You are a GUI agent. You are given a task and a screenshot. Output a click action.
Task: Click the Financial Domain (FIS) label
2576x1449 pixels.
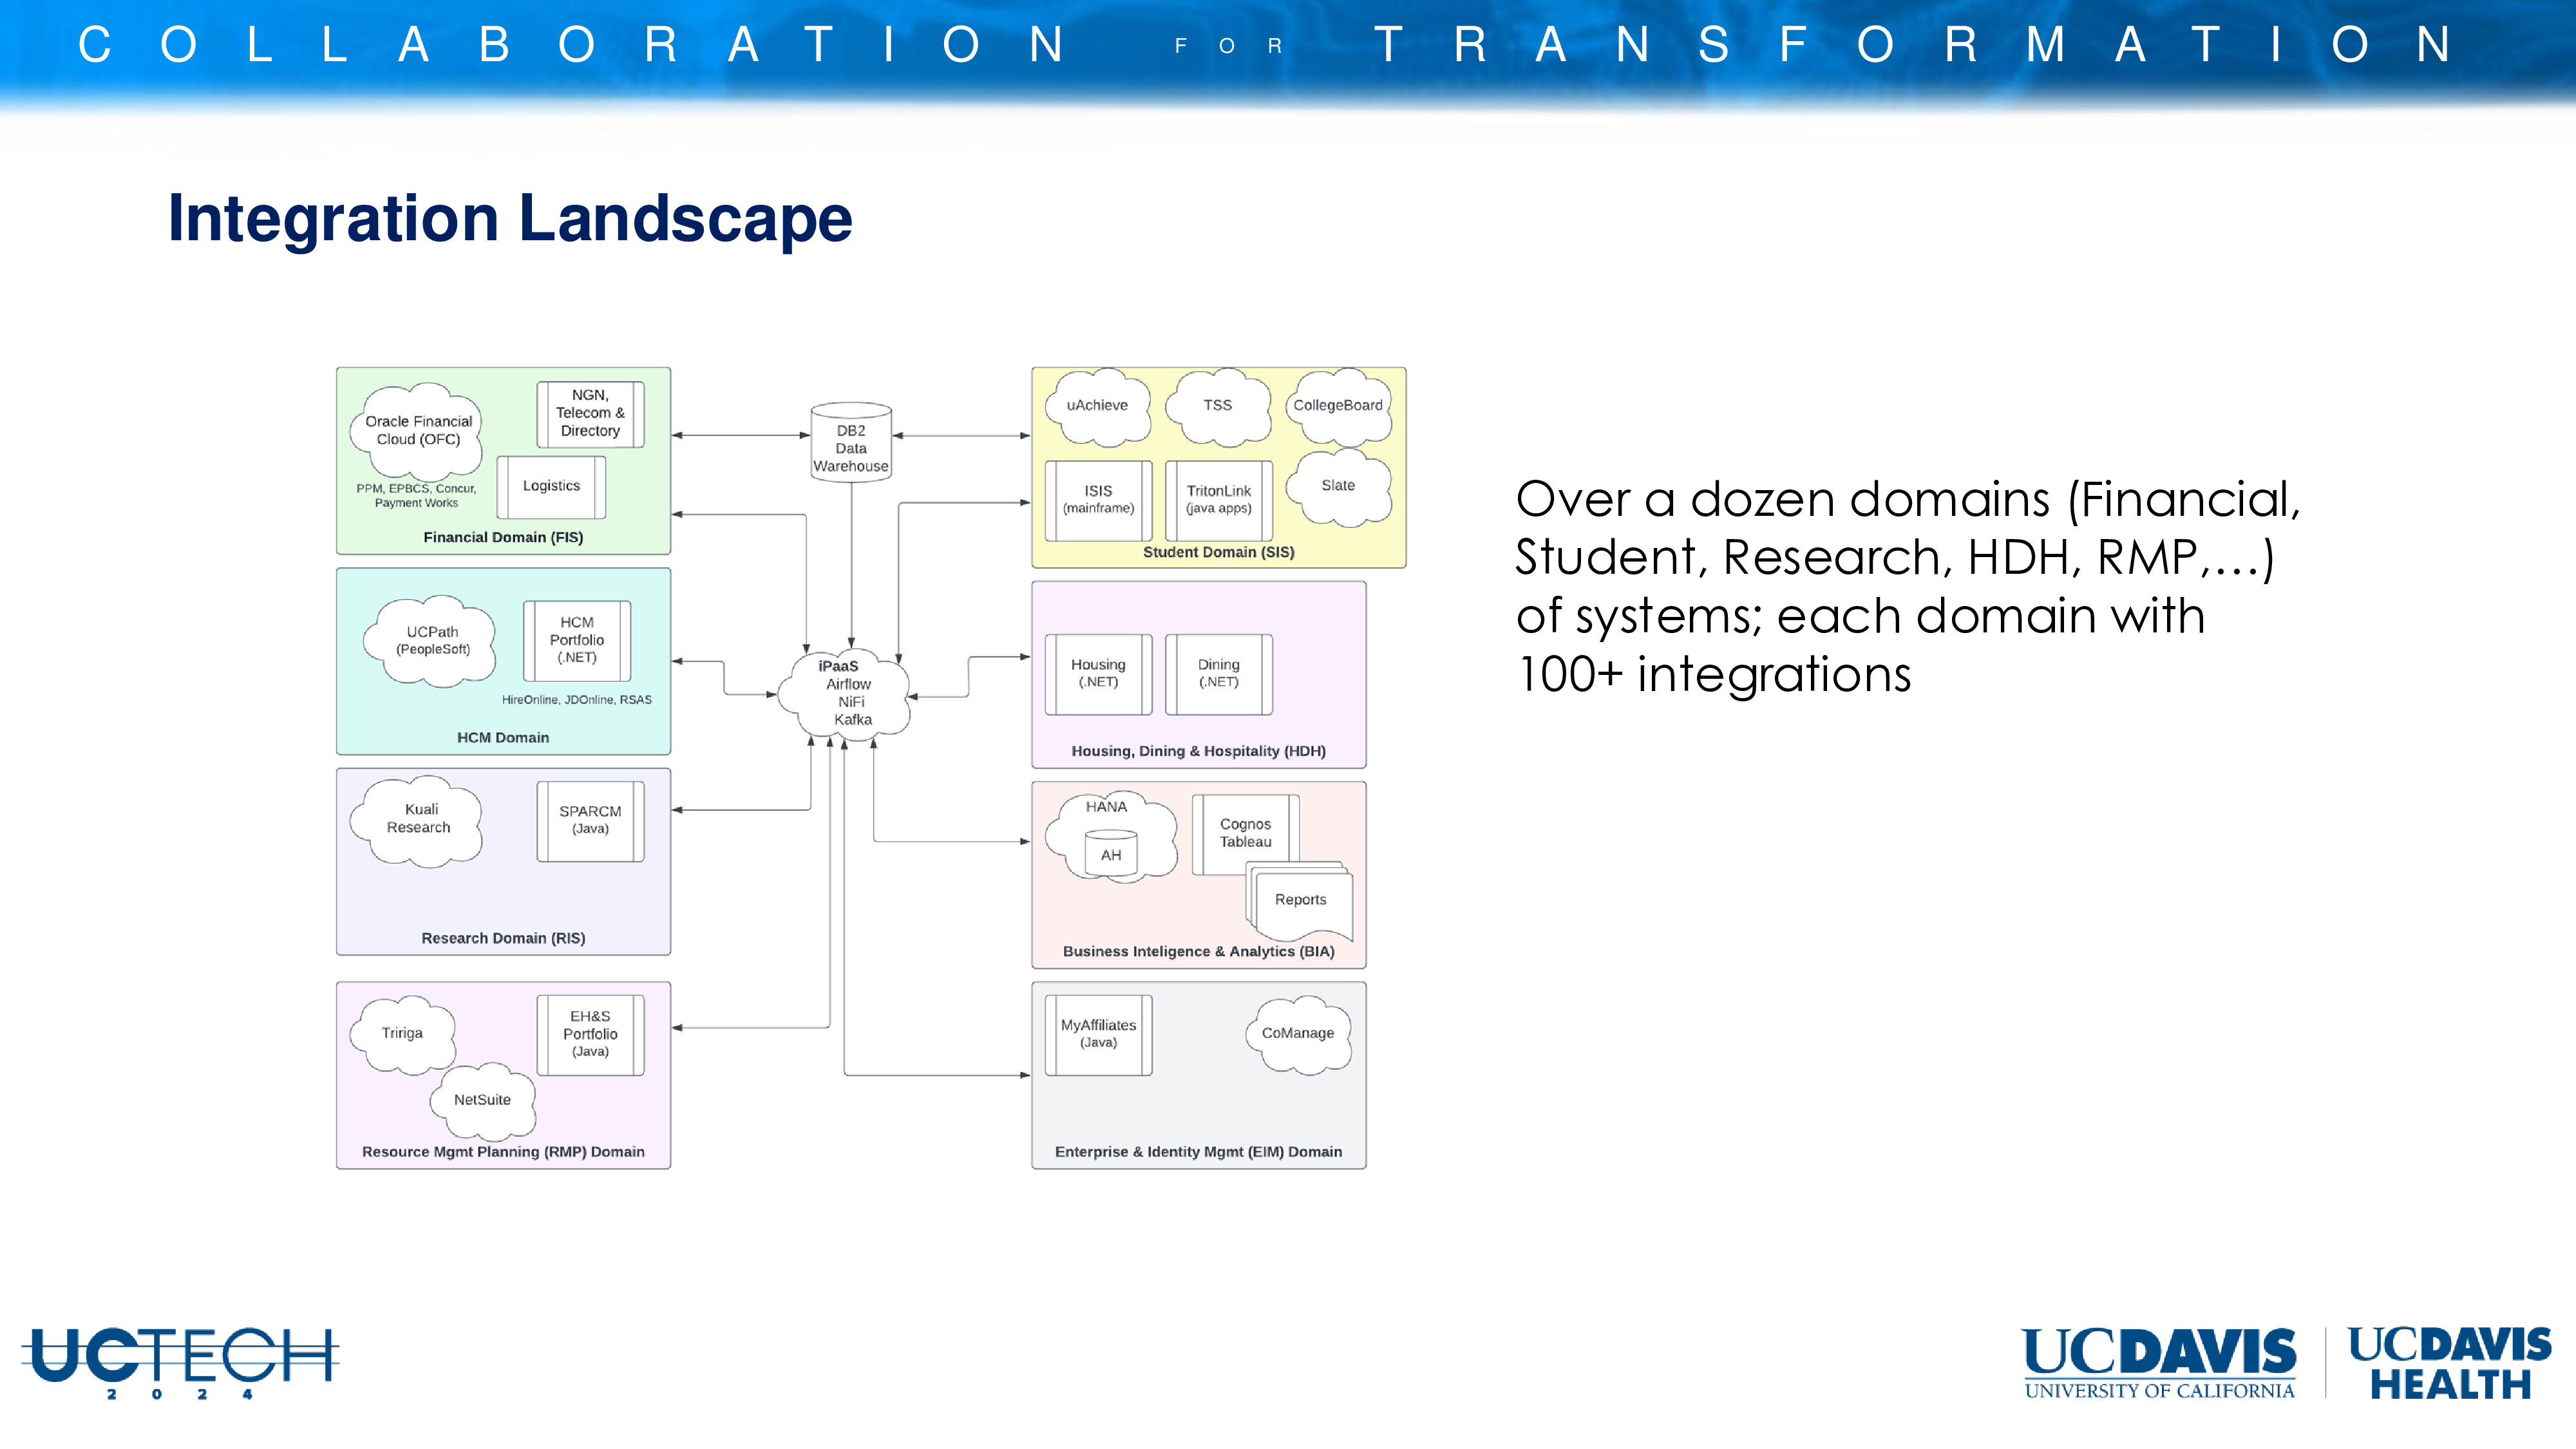pos(503,538)
